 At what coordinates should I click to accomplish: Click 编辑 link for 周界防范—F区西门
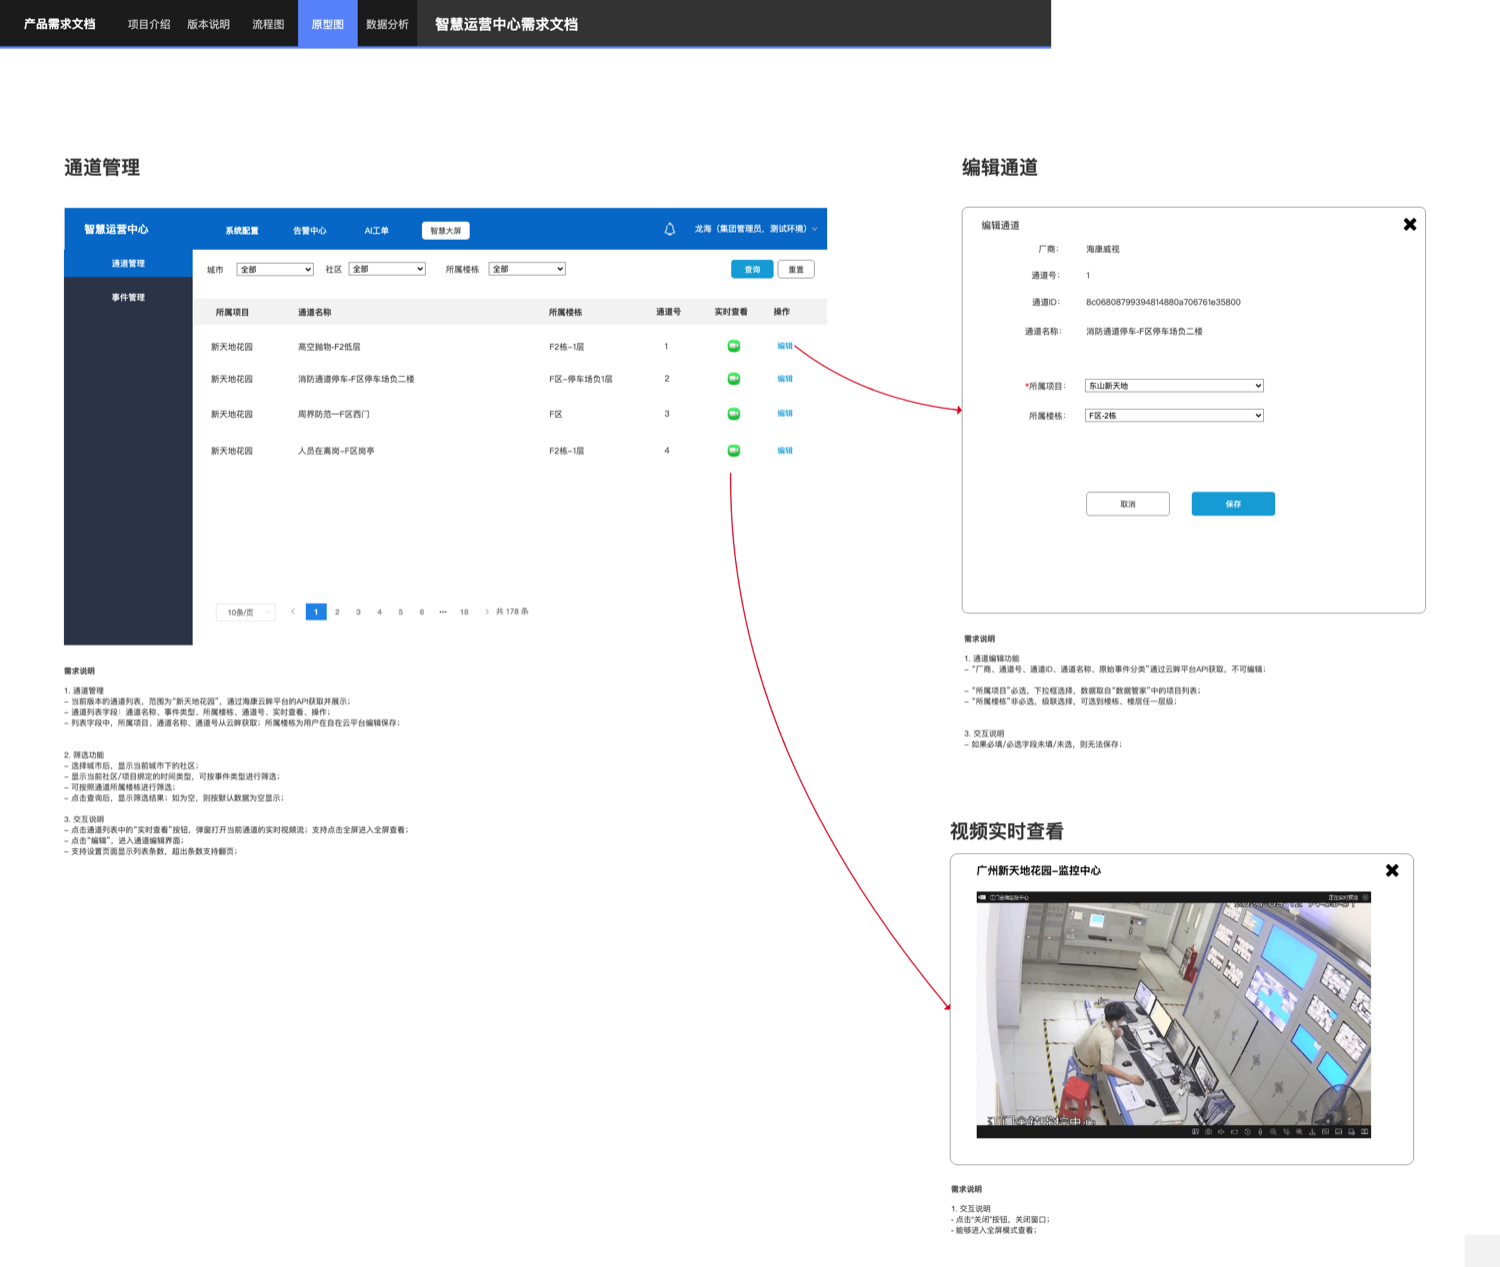(785, 413)
